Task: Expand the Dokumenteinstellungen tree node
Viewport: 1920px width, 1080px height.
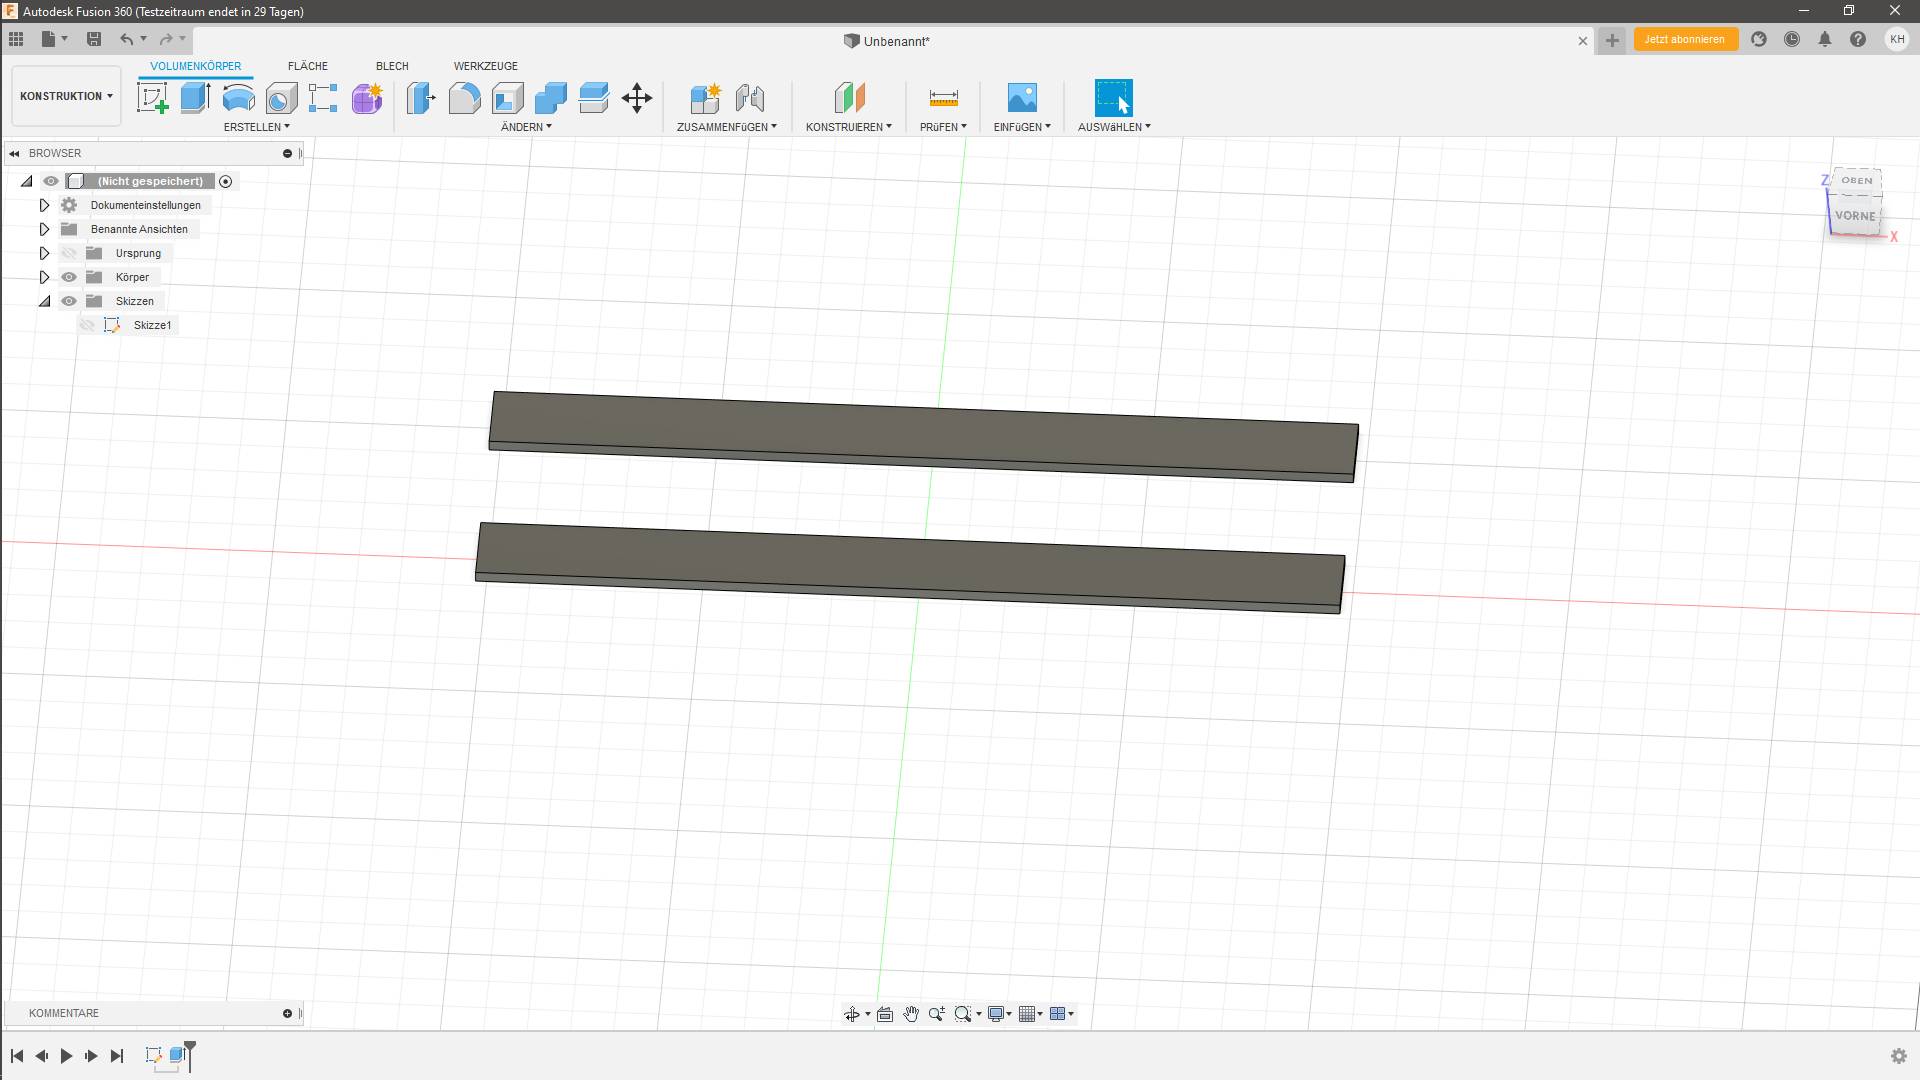Action: click(44, 204)
